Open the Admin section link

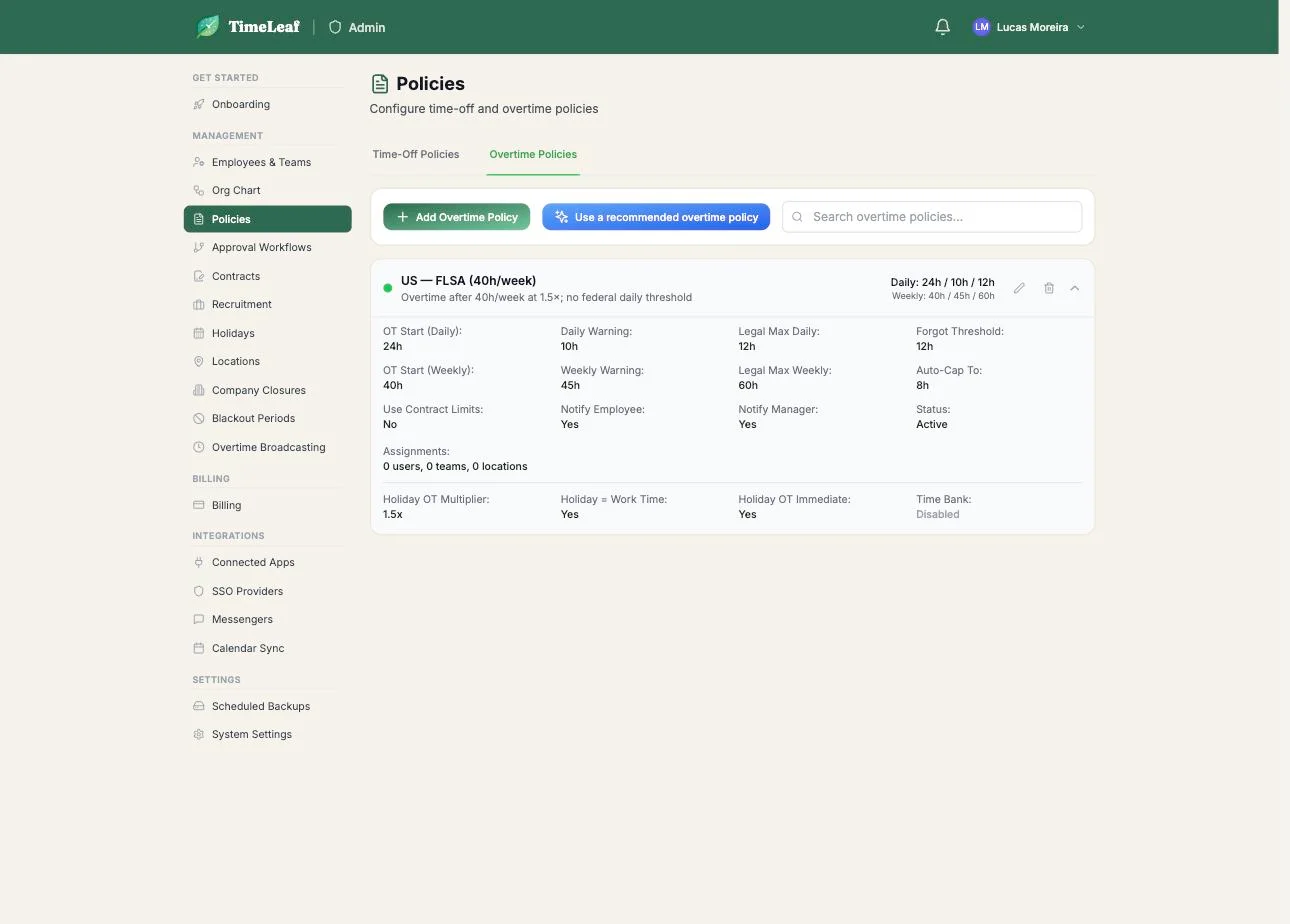coord(357,27)
